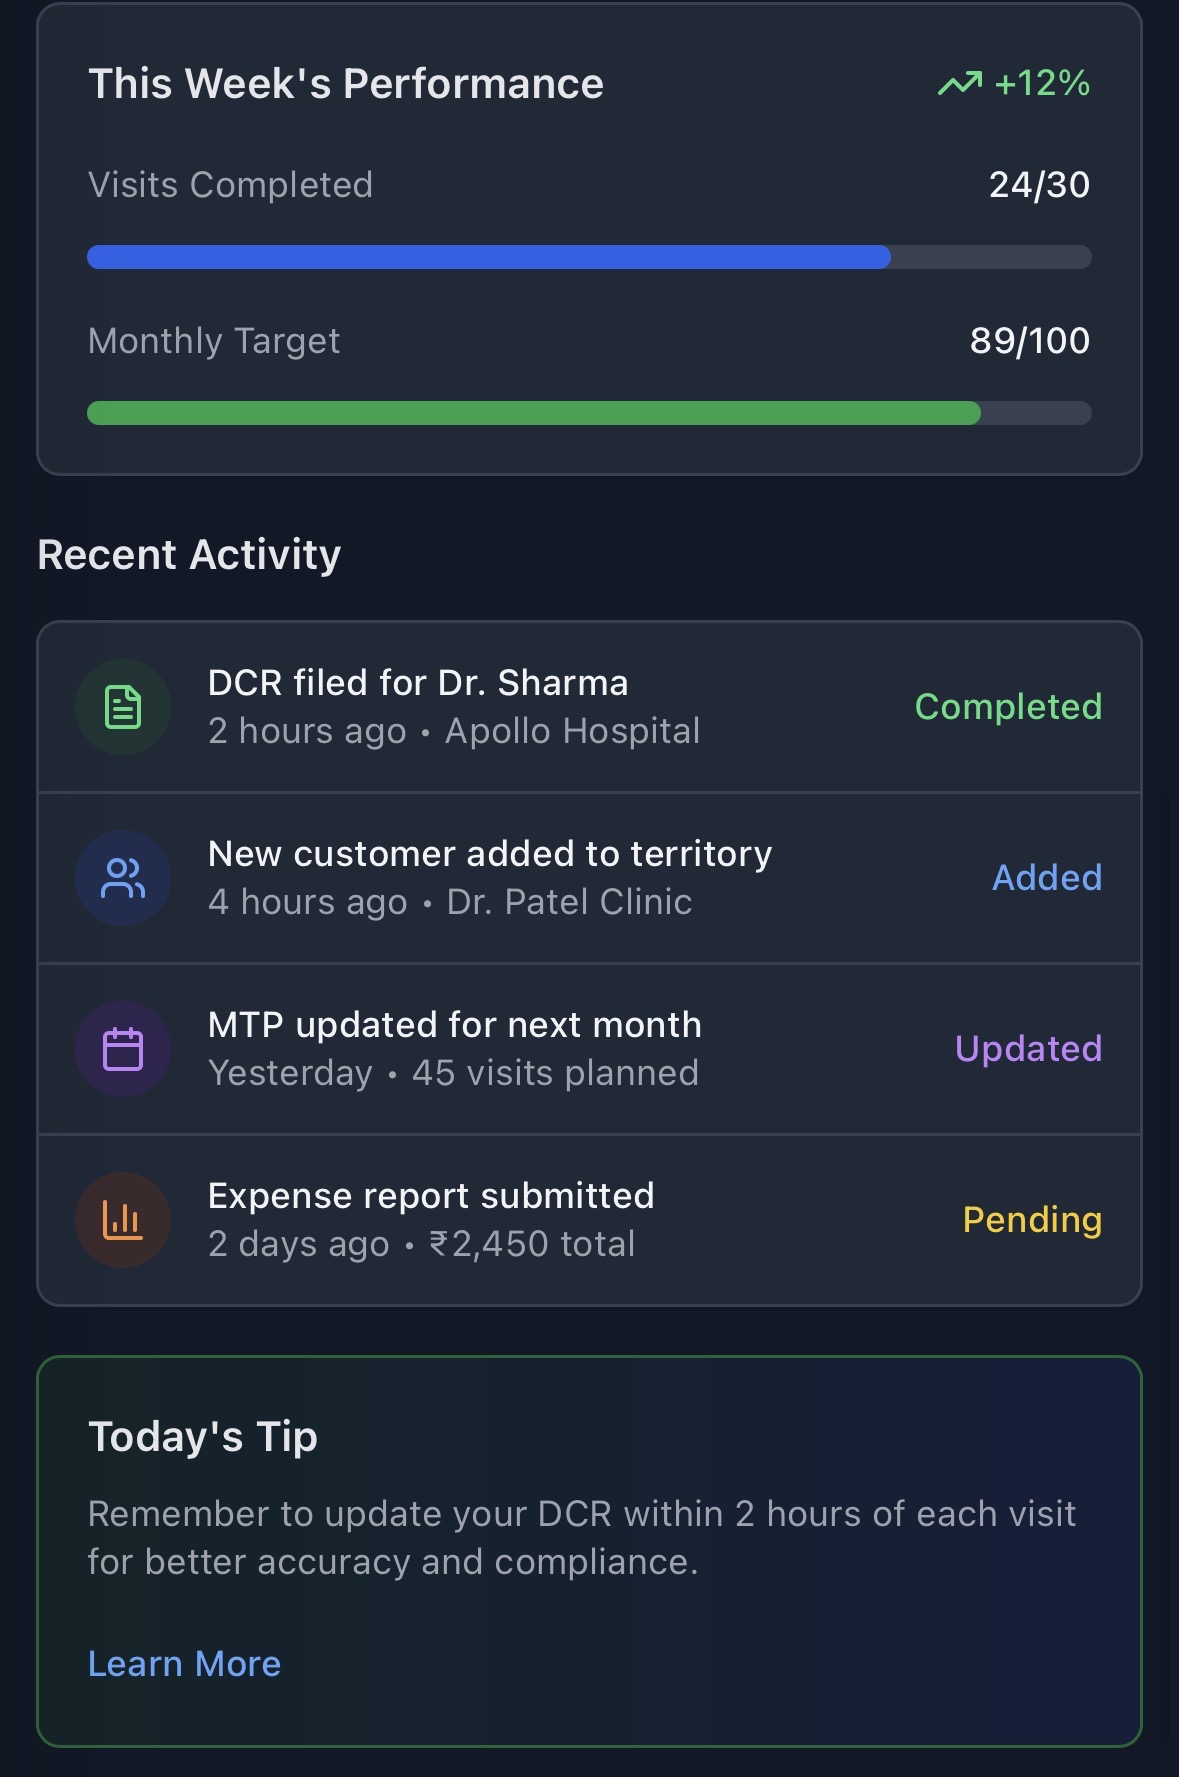Click the Completed status label
The height and width of the screenshot is (1777, 1179).
pos(1008,707)
